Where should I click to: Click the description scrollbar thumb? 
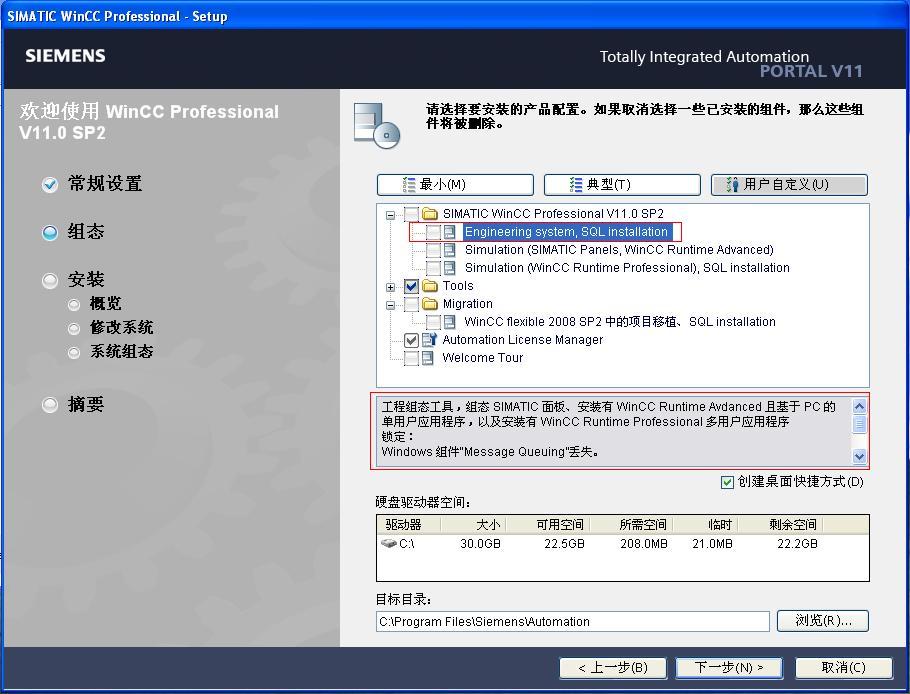point(860,424)
